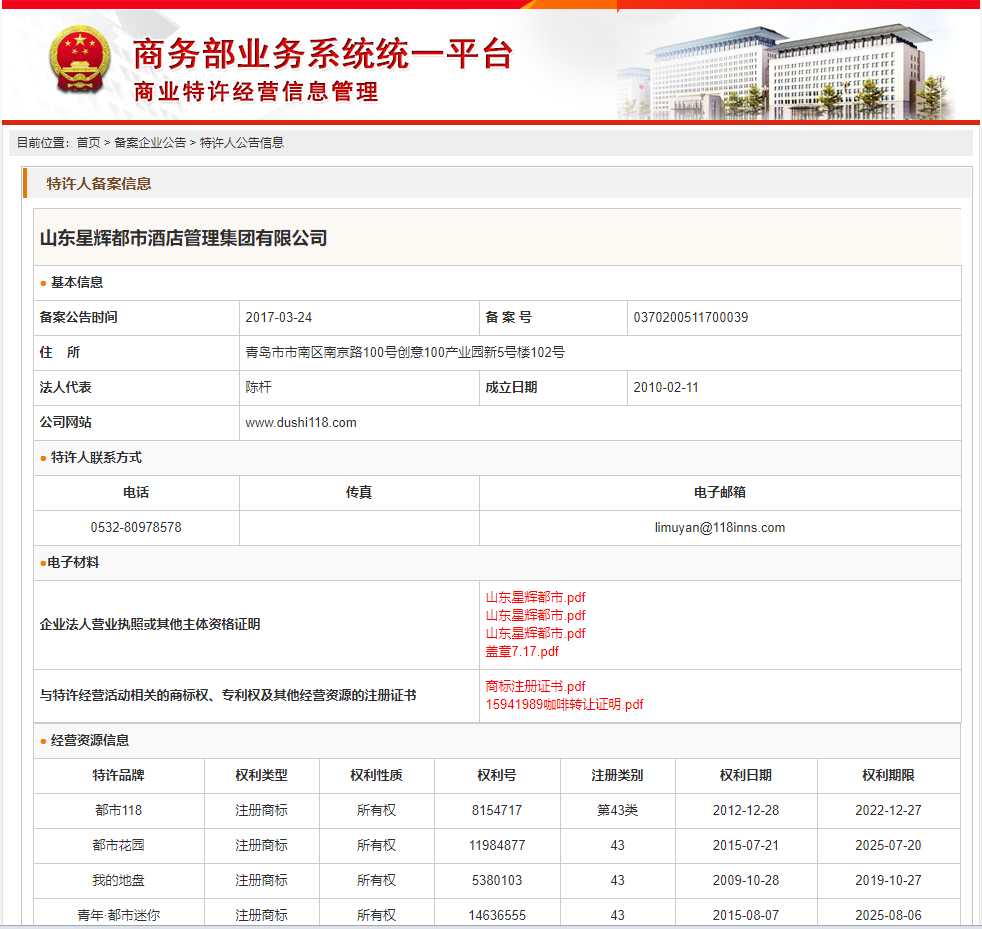Open 备案企业公告 breadcrumb link
982x929 pixels.
pyautogui.click(x=150, y=143)
